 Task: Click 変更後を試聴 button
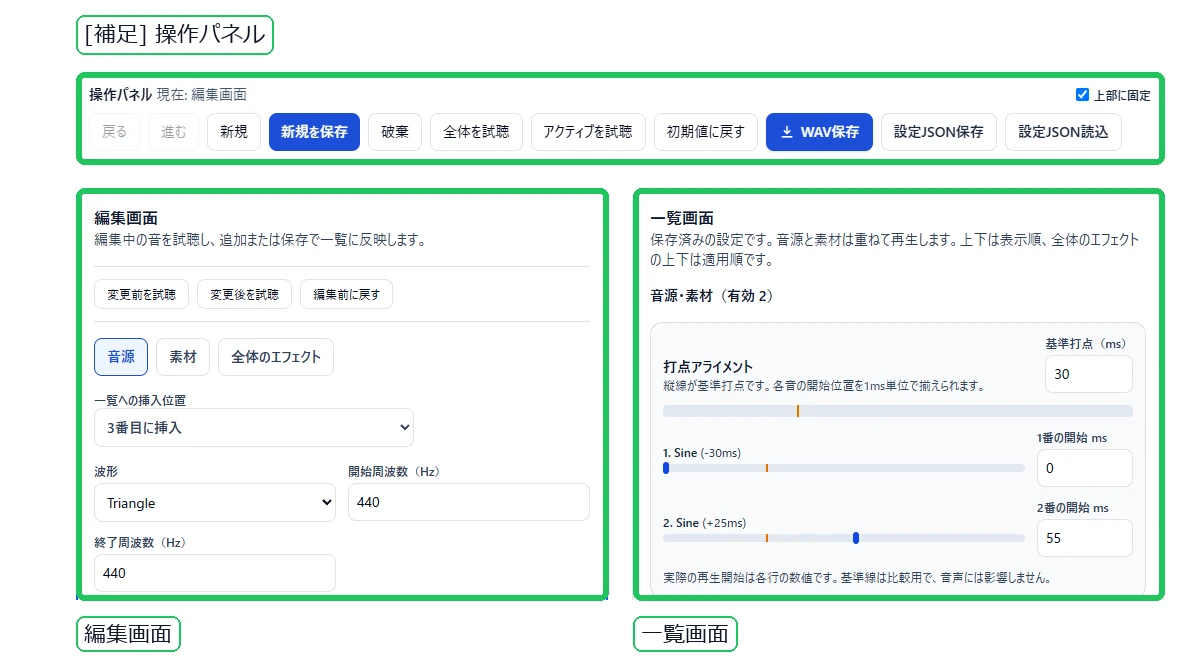[x=244, y=294]
